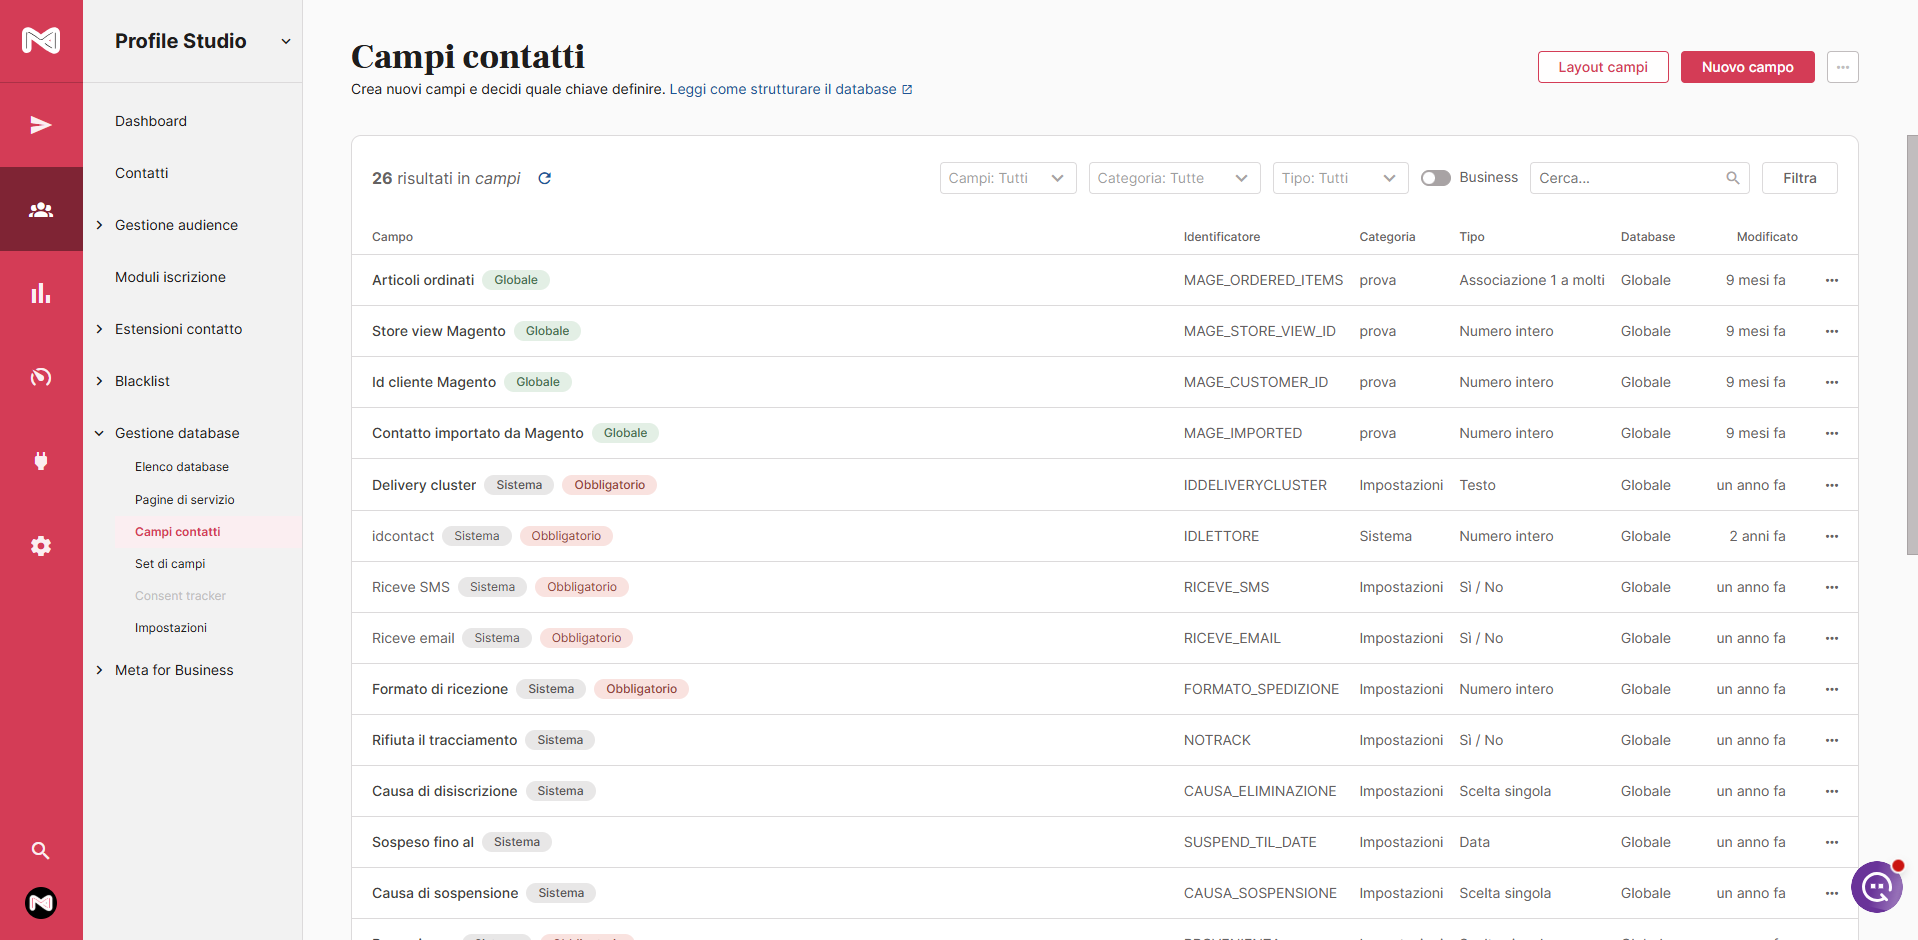Select Campi contatti submenu item
1918x940 pixels.
pos(178,532)
